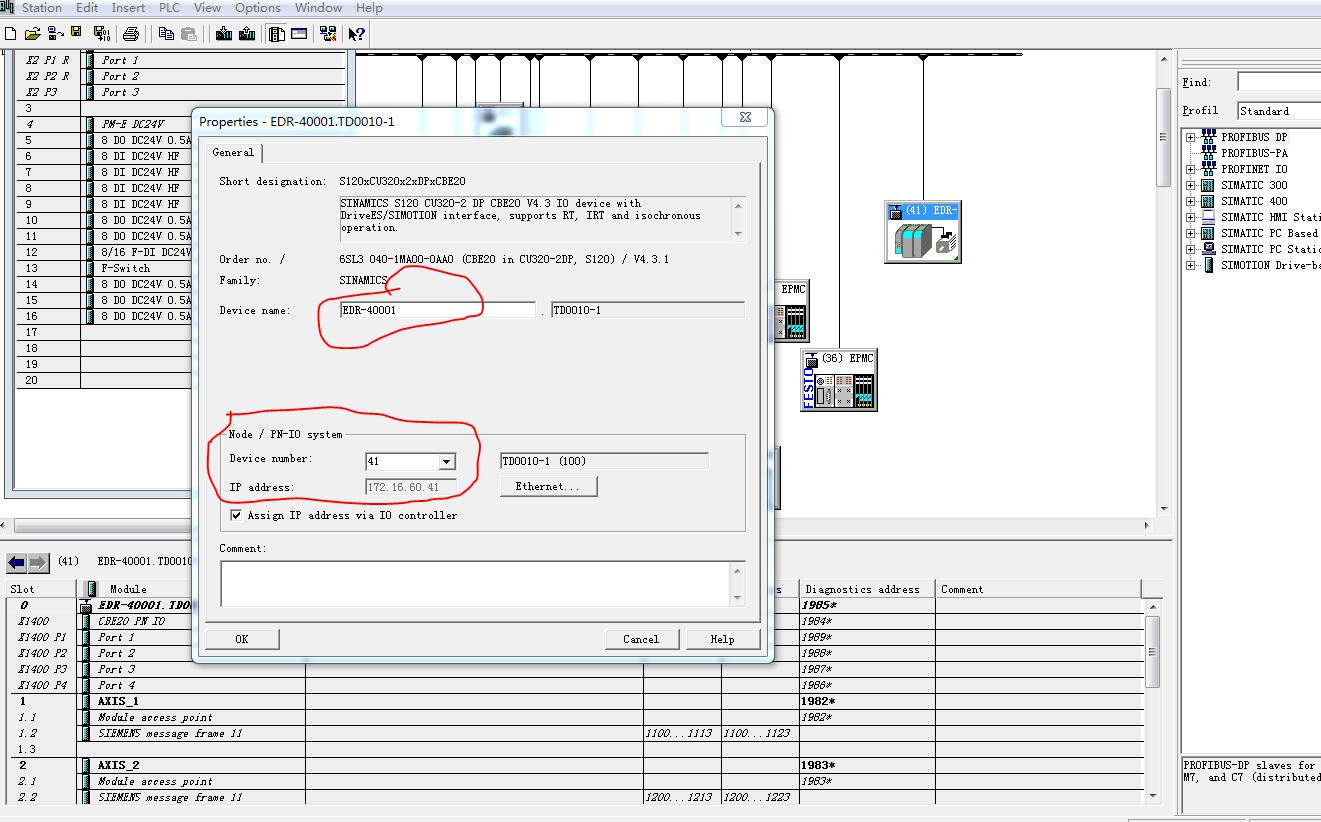Expand the PROFINET IO catalog node
This screenshot has height=822, width=1321.
point(1190,169)
